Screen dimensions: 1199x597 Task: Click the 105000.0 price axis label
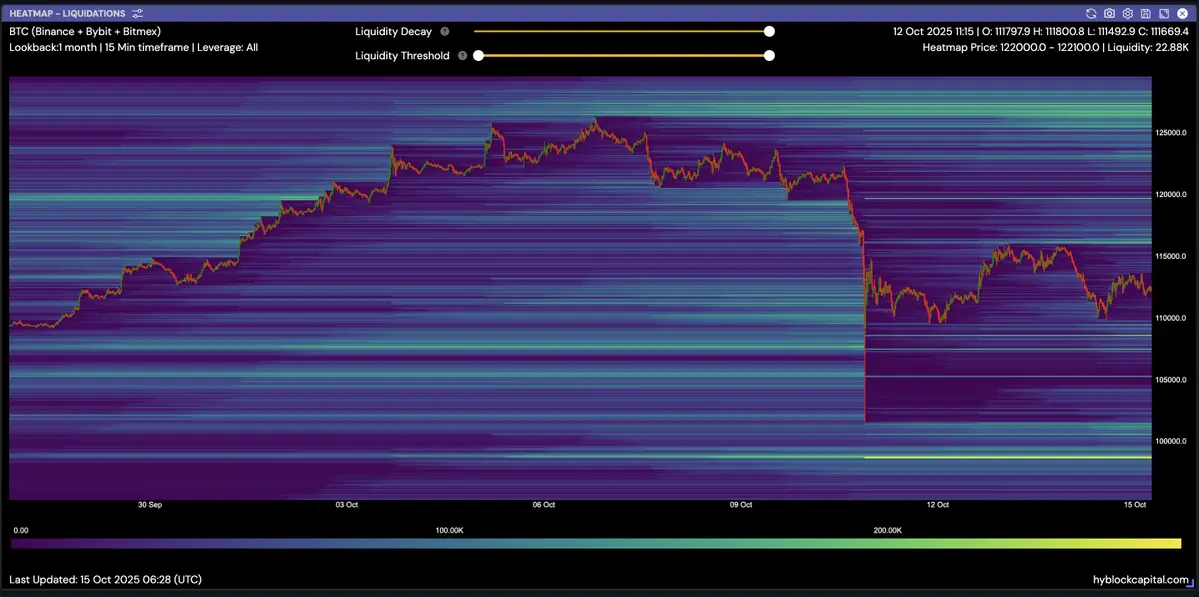tap(1171, 380)
